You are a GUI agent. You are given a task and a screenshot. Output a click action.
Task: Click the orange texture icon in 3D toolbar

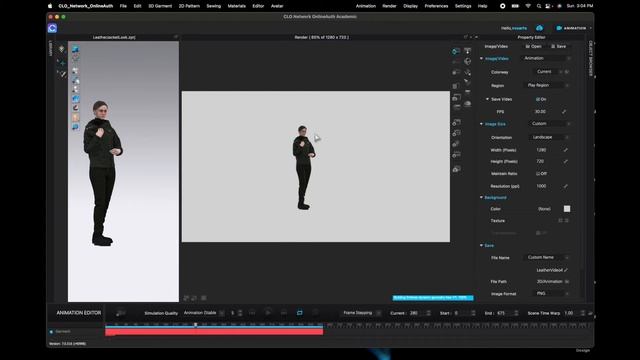coord(76,118)
